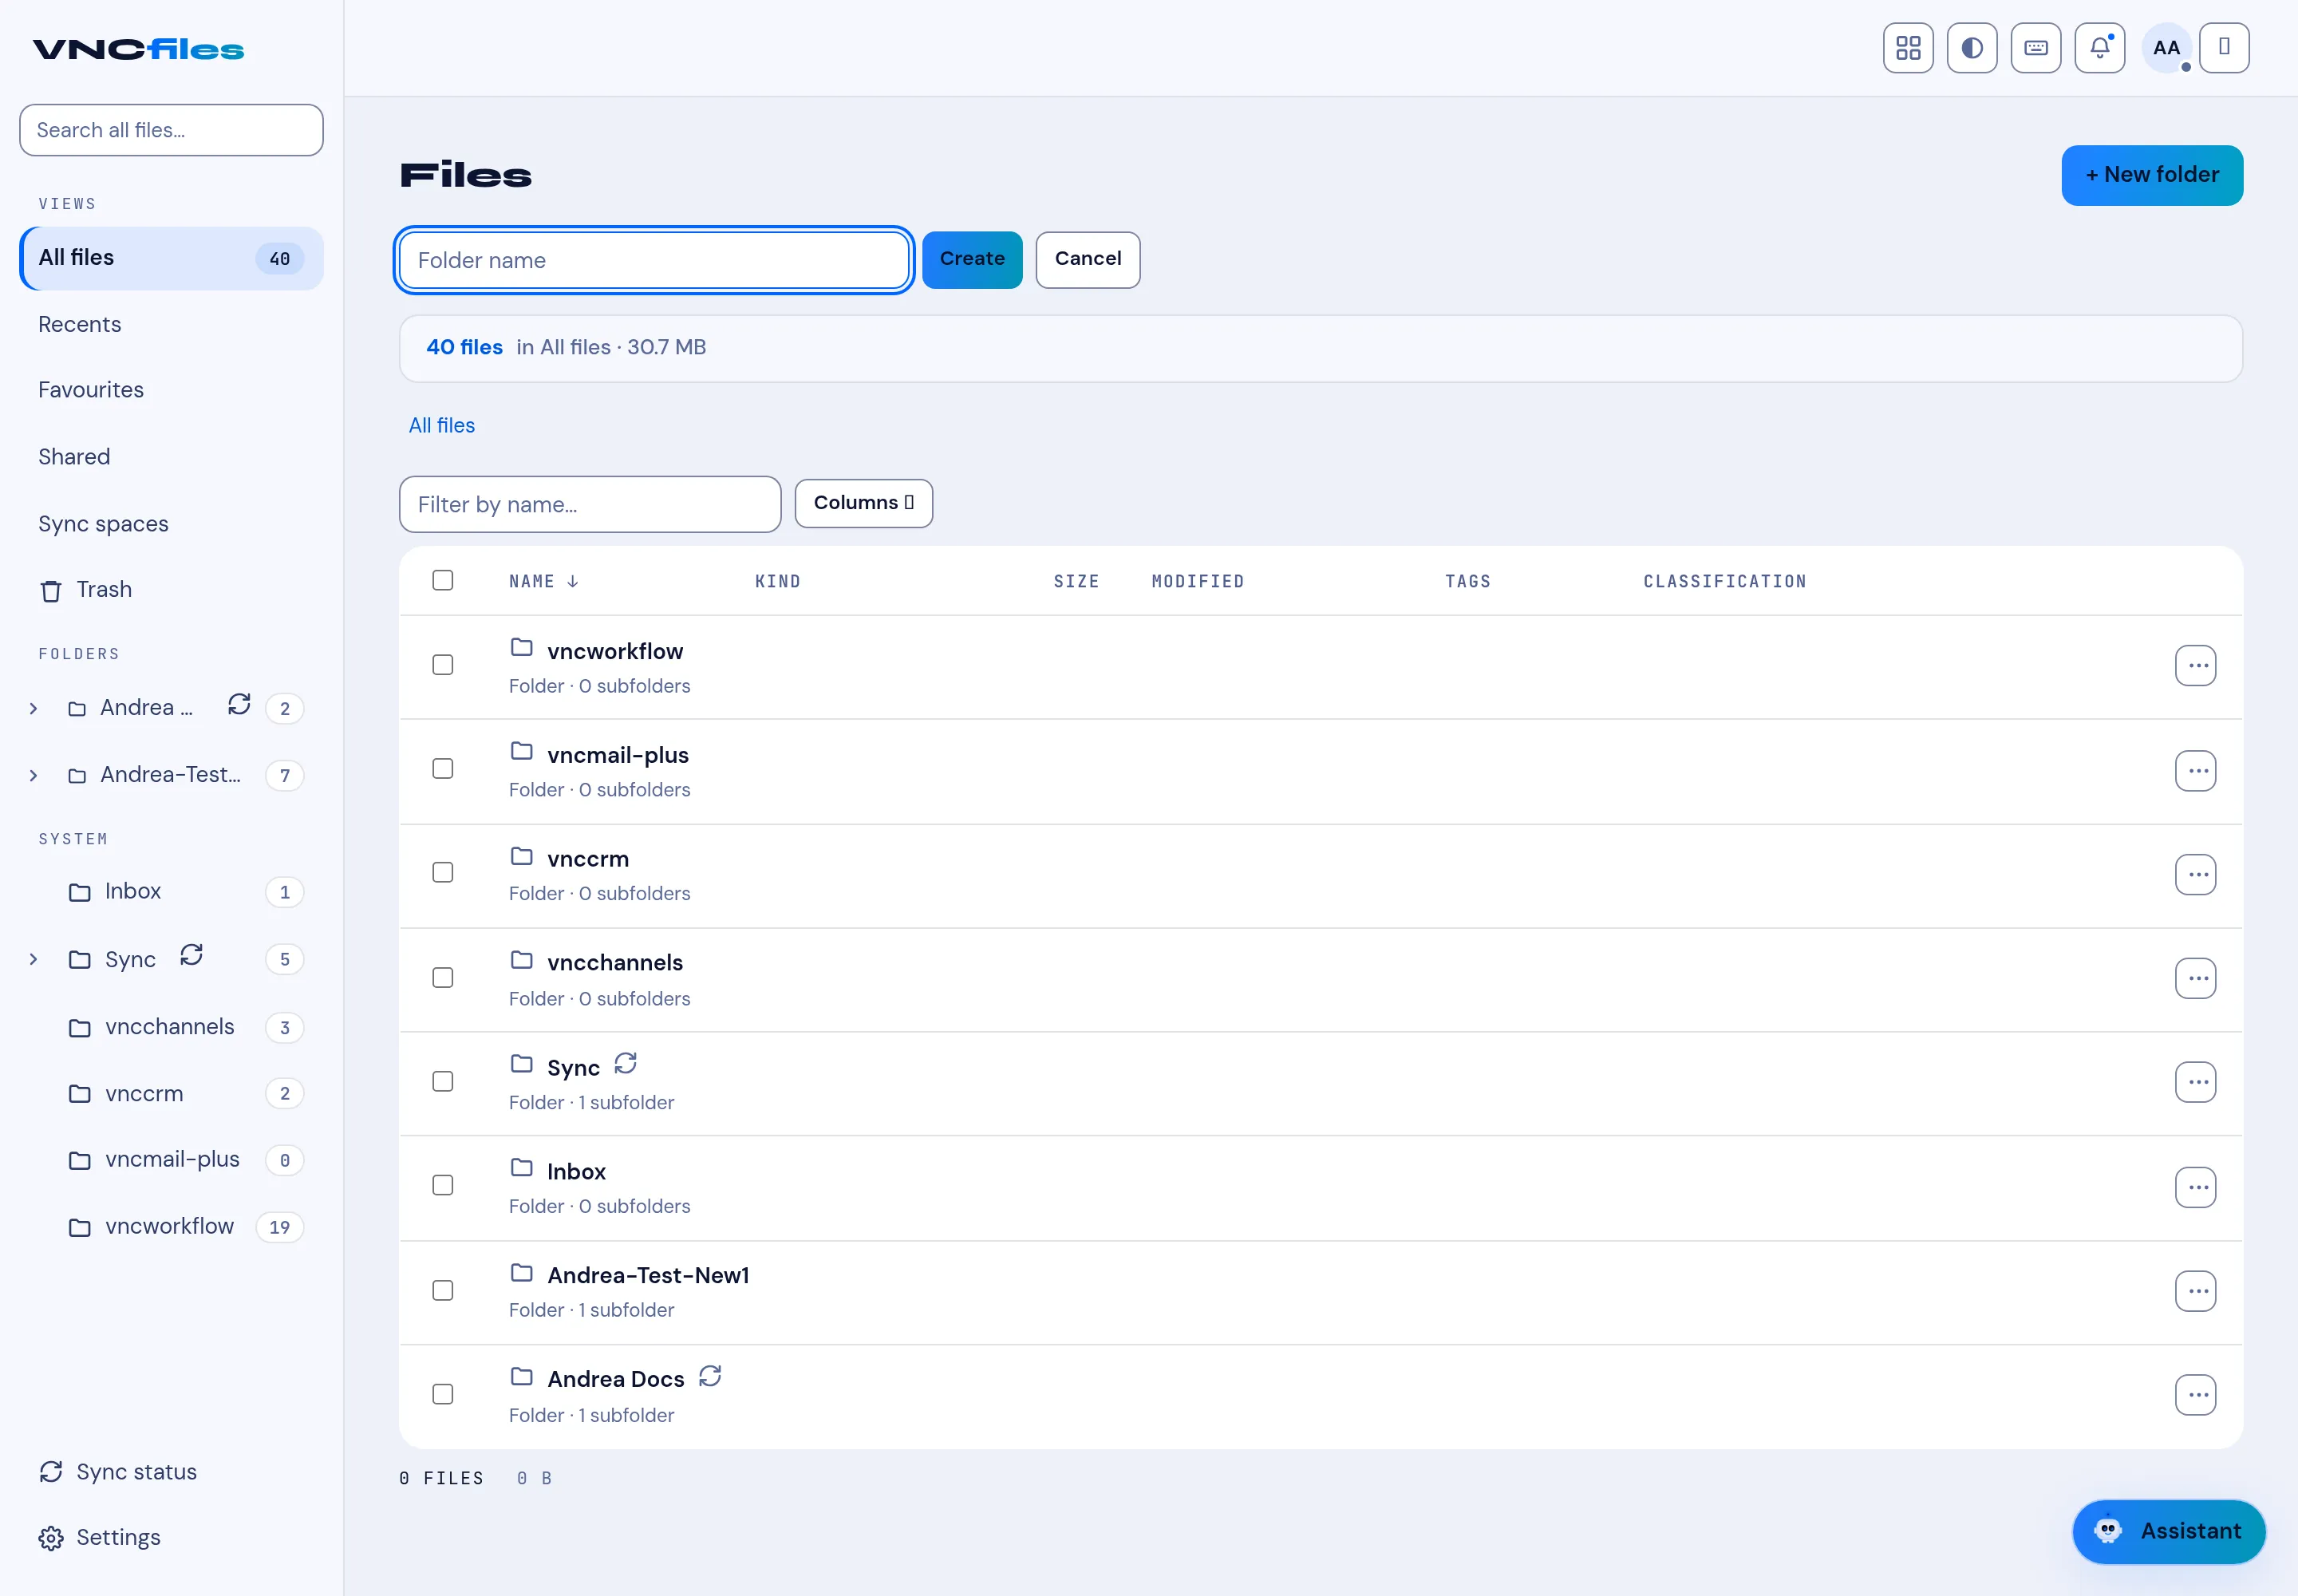Check the vncmail-plus row checkbox
The height and width of the screenshot is (1596, 2298).
(443, 769)
